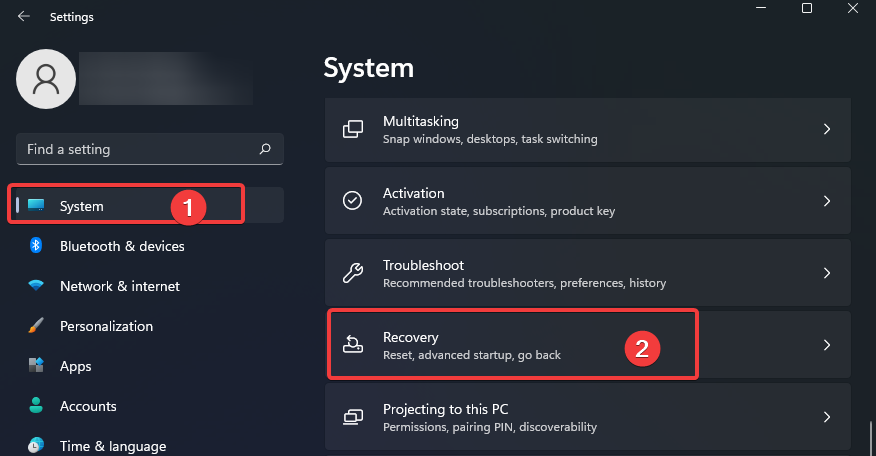Expand the Recovery chevron arrow

(x=827, y=345)
